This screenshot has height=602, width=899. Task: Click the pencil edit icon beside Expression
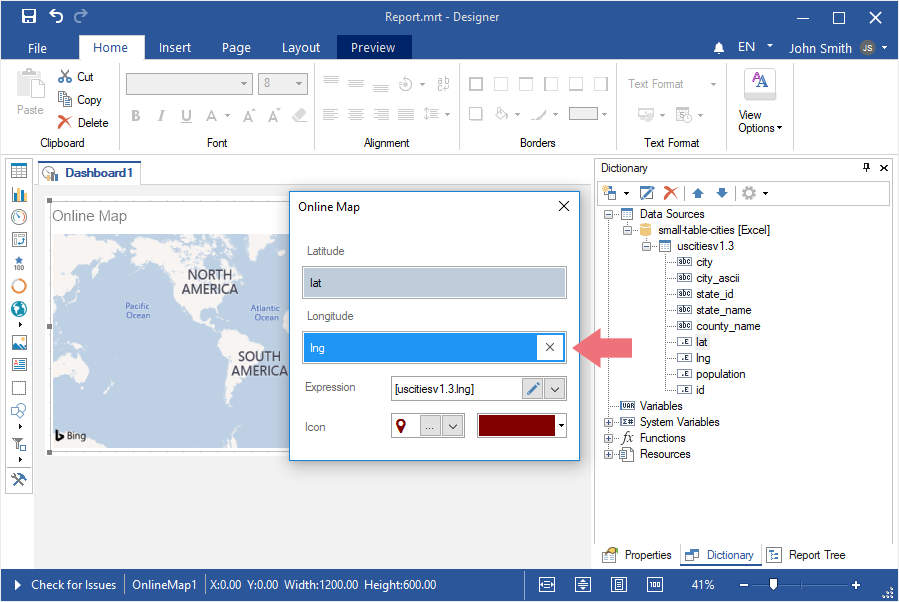tap(533, 388)
